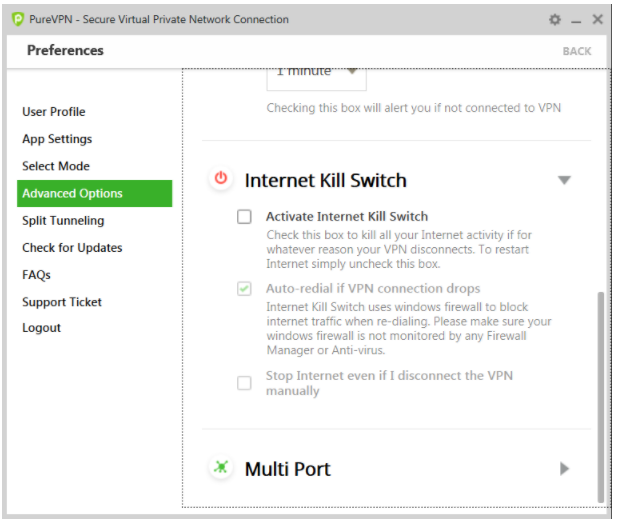This screenshot has height=523, width=618.
Task: Collapse the Internet Kill Switch section
Action: (564, 180)
